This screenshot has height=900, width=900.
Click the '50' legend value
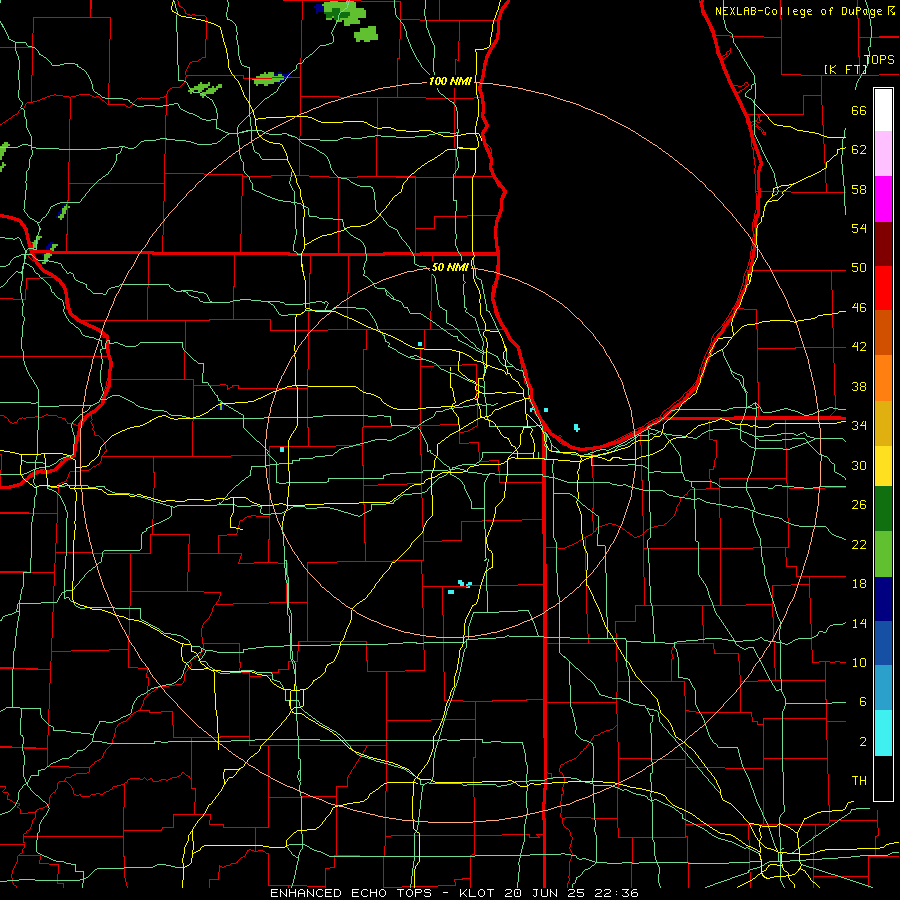(859, 268)
